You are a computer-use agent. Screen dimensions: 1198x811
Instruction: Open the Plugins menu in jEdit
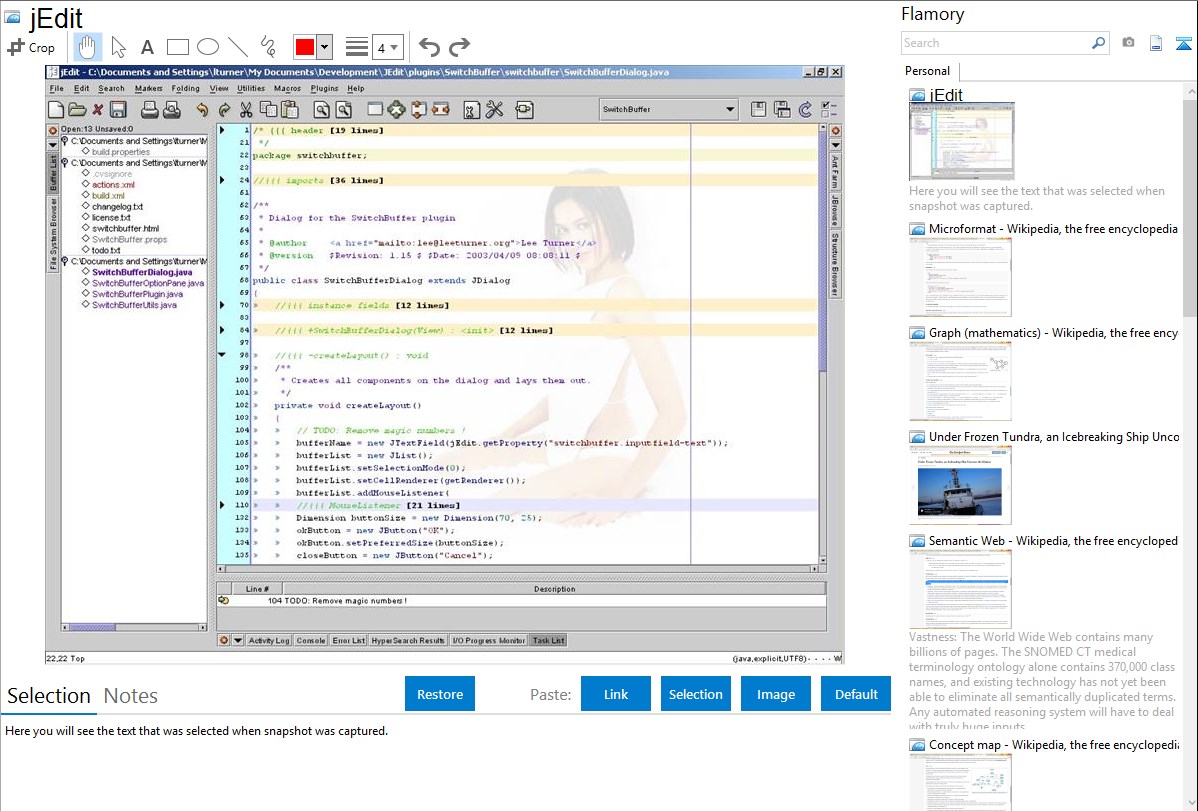[x=324, y=89]
